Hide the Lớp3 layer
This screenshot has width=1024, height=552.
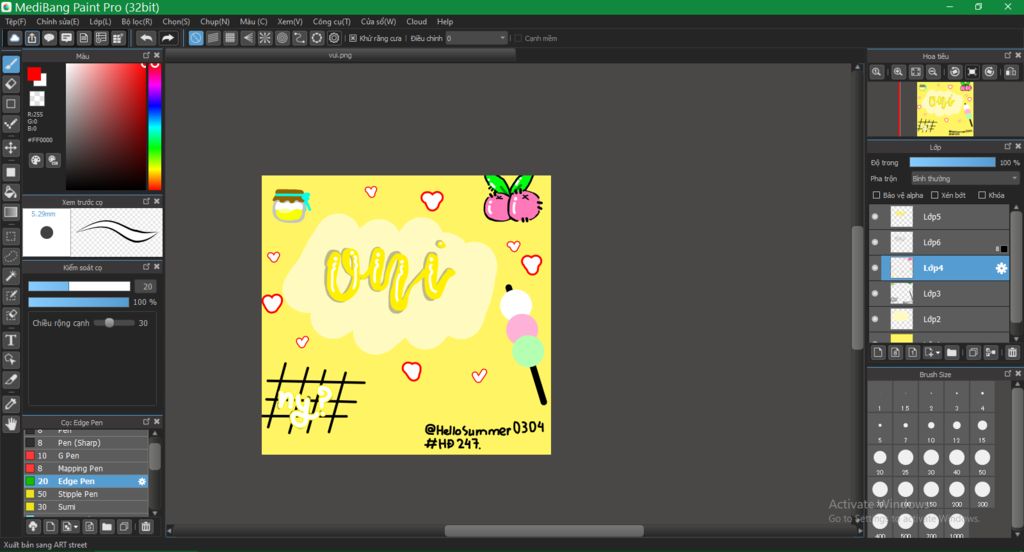pos(875,293)
